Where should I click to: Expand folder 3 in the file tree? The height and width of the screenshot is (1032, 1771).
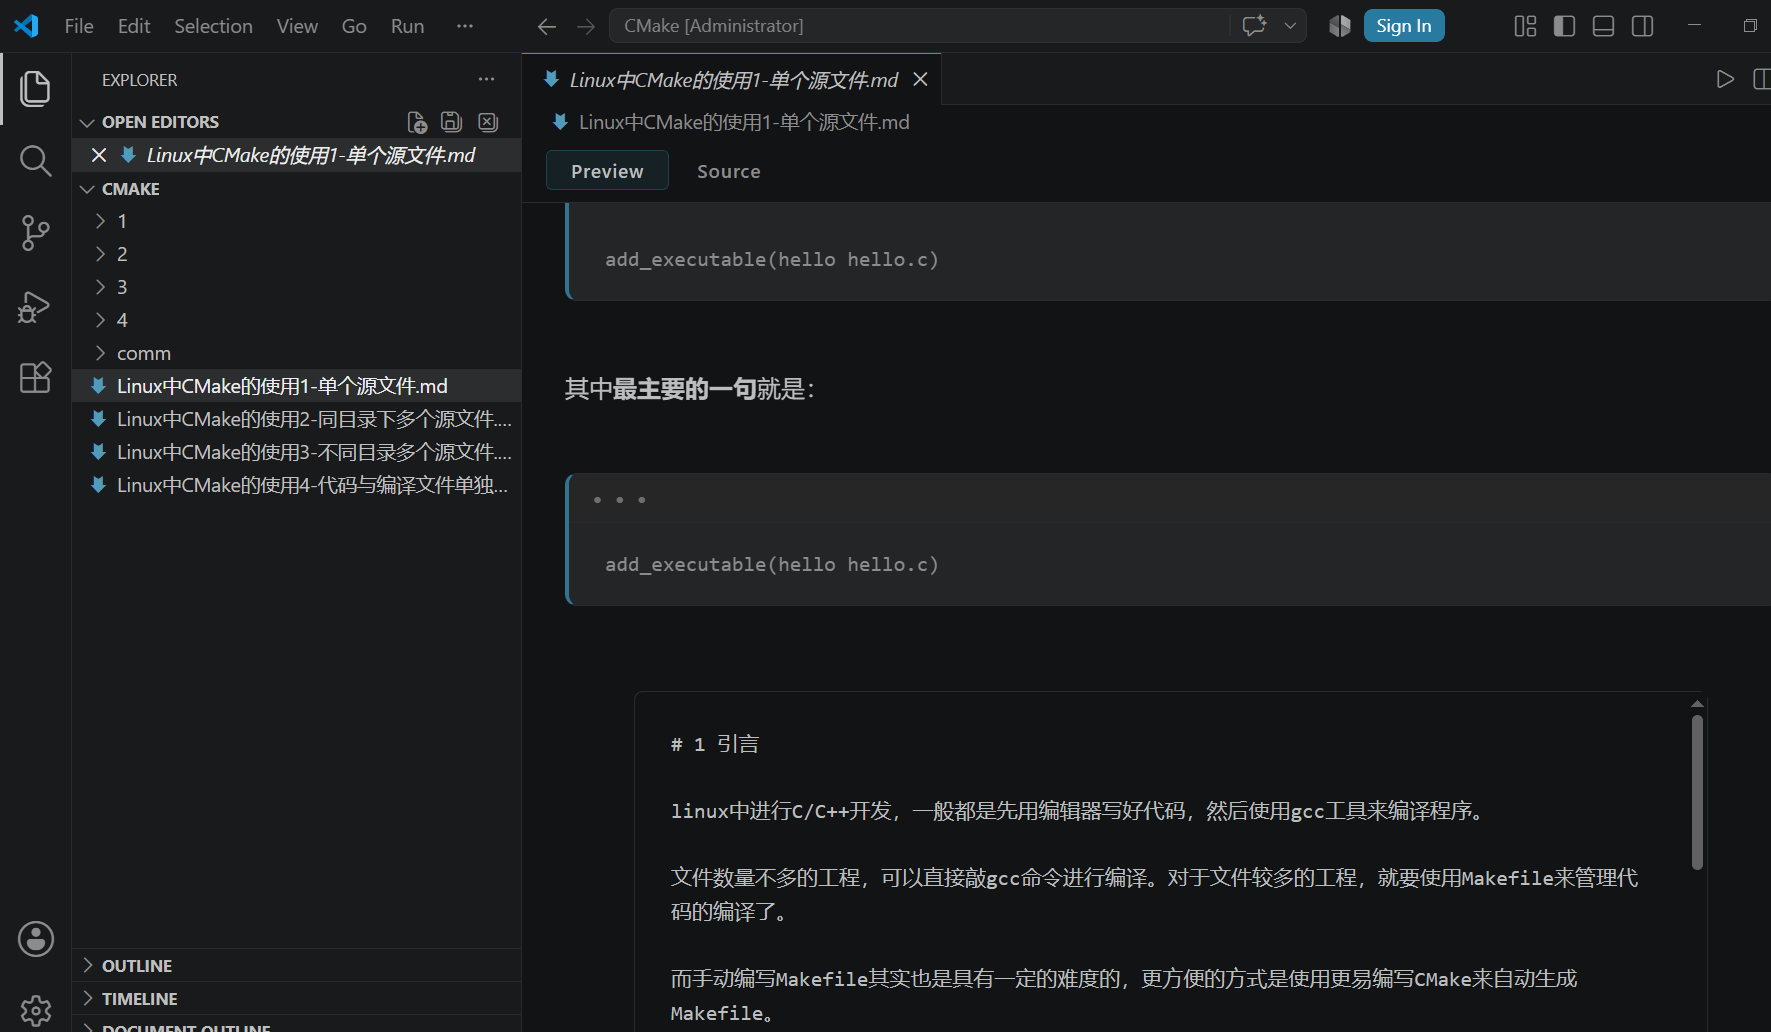pos(100,287)
